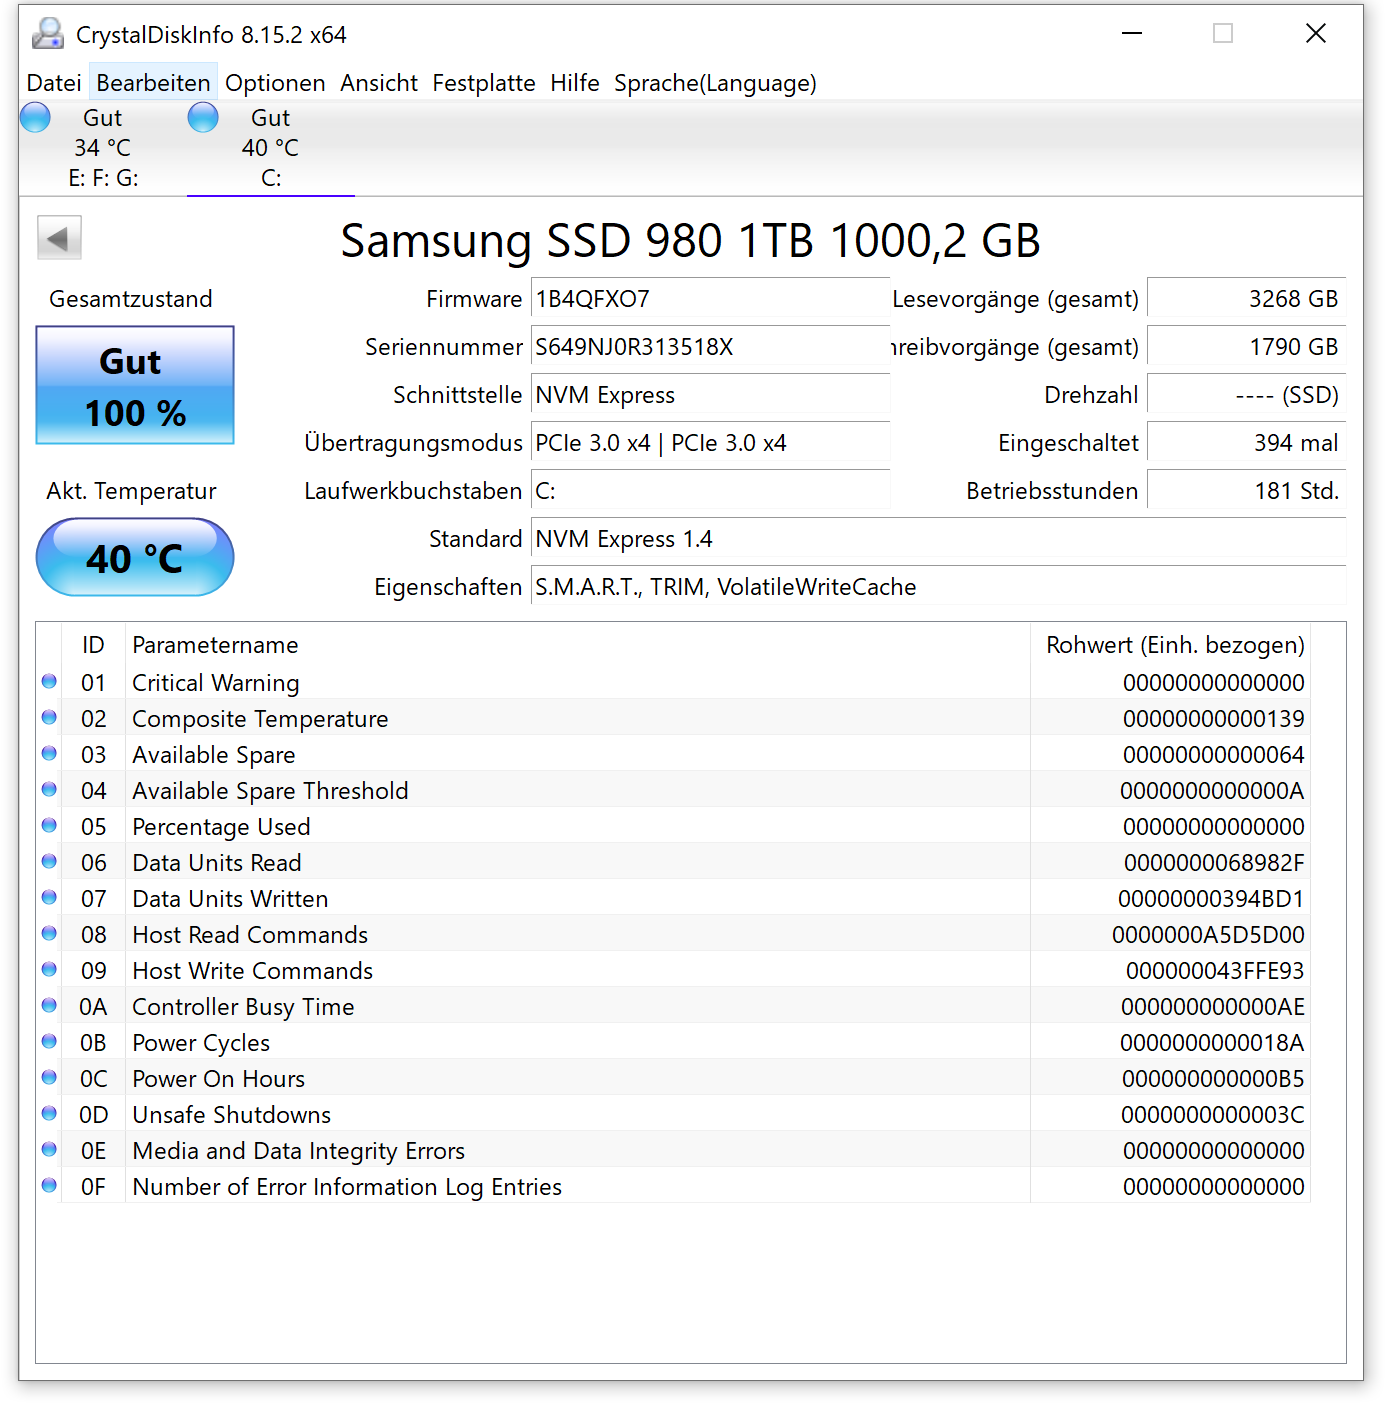Click the status dot for Composite Temperature
The image size is (1394, 1404).
pyautogui.click(x=49, y=717)
